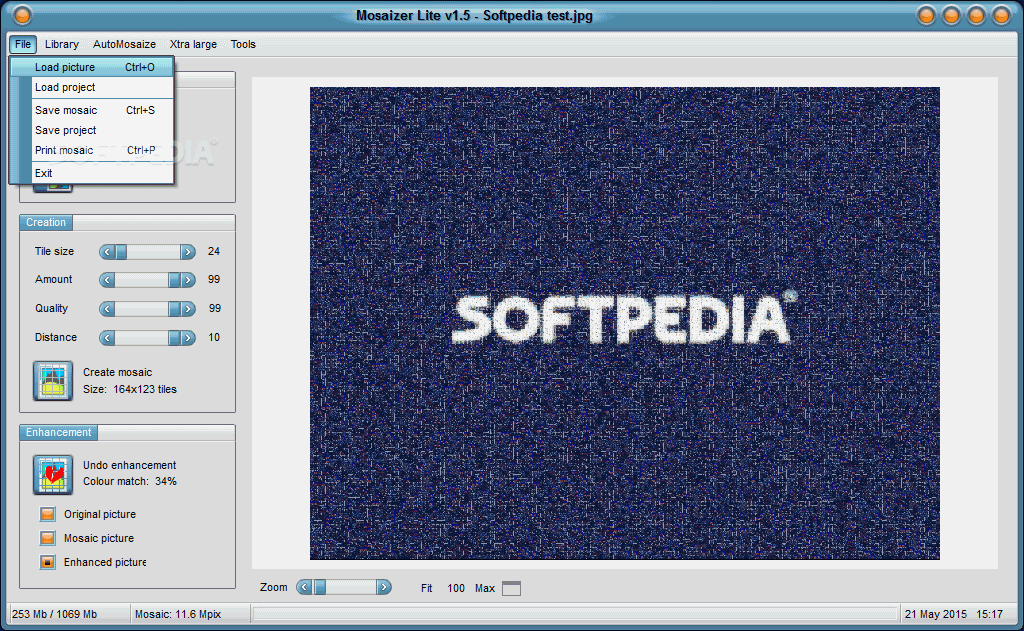Select the Original picture toggle

click(x=48, y=514)
